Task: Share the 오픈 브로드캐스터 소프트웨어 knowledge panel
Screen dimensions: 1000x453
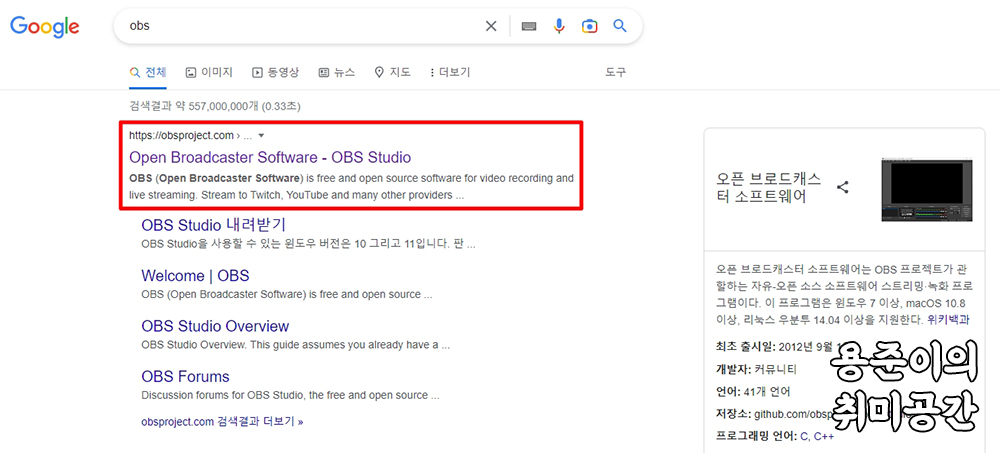Action: click(x=843, y=187)
